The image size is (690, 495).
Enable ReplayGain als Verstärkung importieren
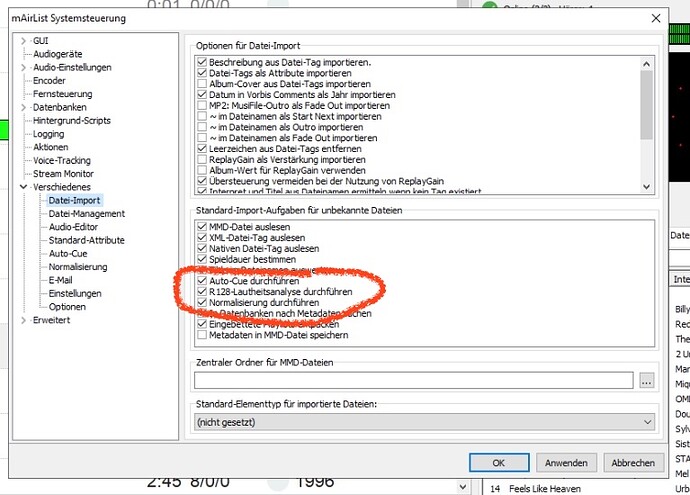tap(202, 159)
